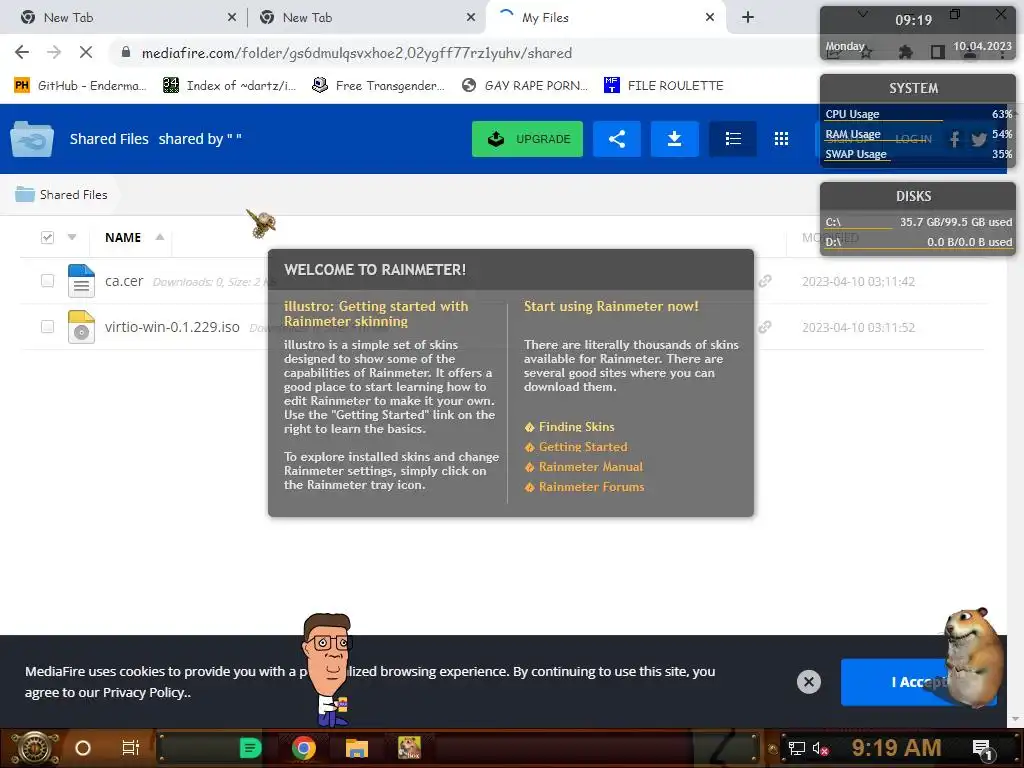The image size is (1024, 768).
Task: Open the MediaFire Facebook icon
Action: click(954, 138)
